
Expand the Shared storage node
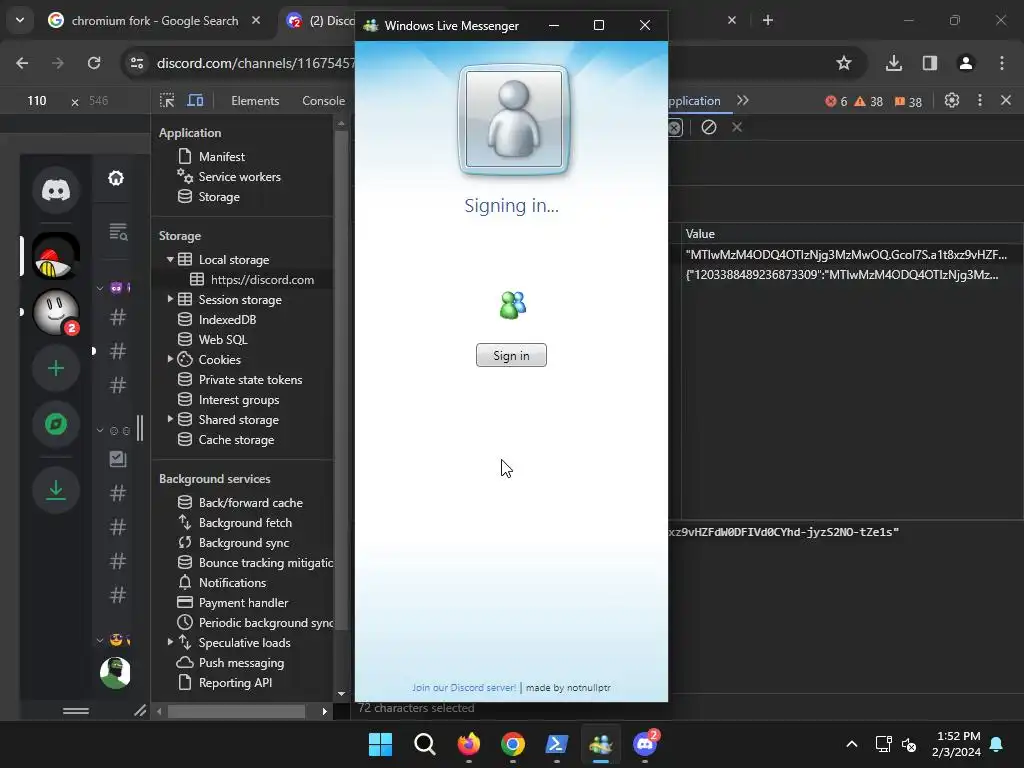170,419
